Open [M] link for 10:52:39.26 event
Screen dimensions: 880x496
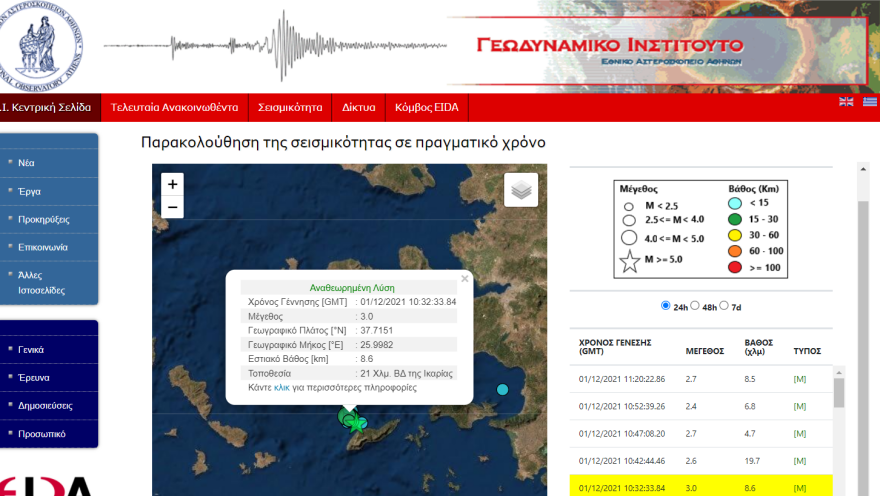point(800,406)
